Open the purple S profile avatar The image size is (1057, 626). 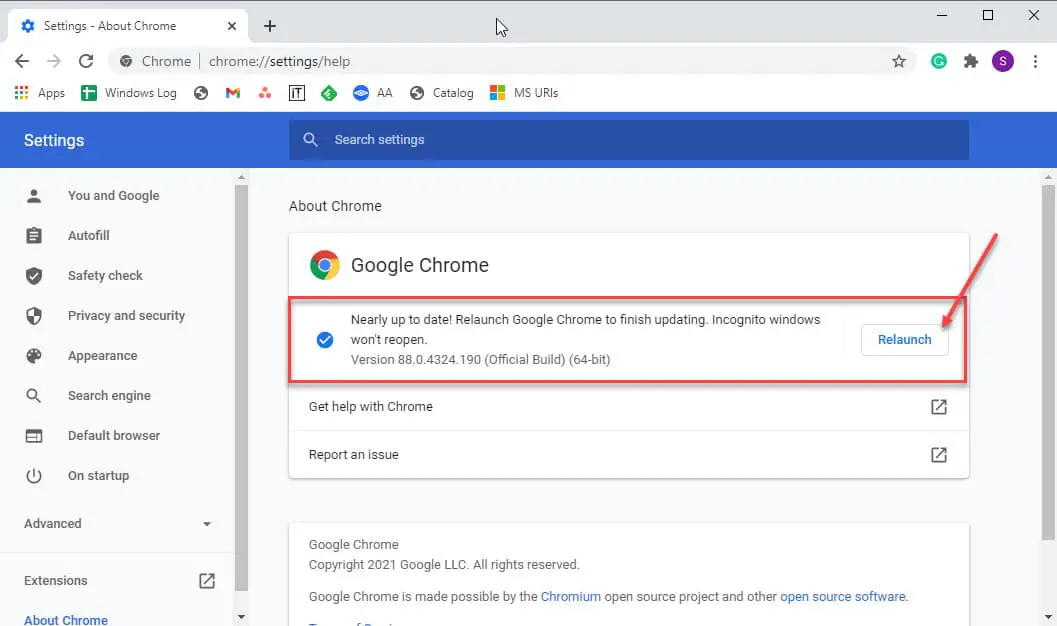click(1002, 61)
